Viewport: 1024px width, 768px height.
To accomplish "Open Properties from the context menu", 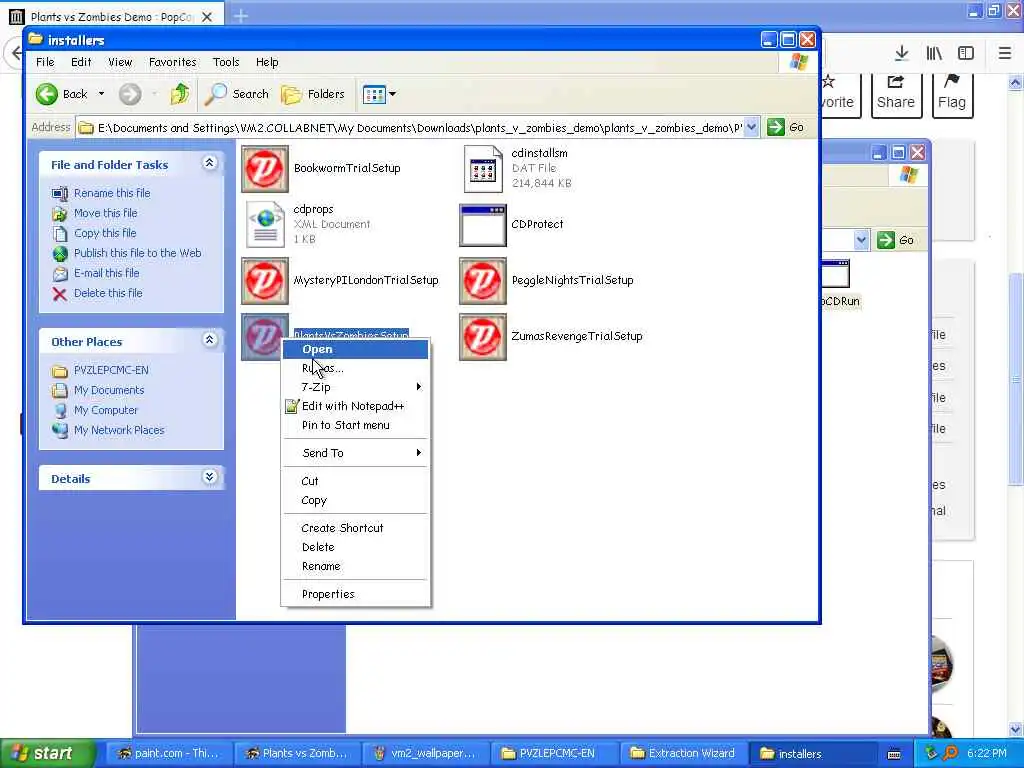I will [x=355, y=594].
